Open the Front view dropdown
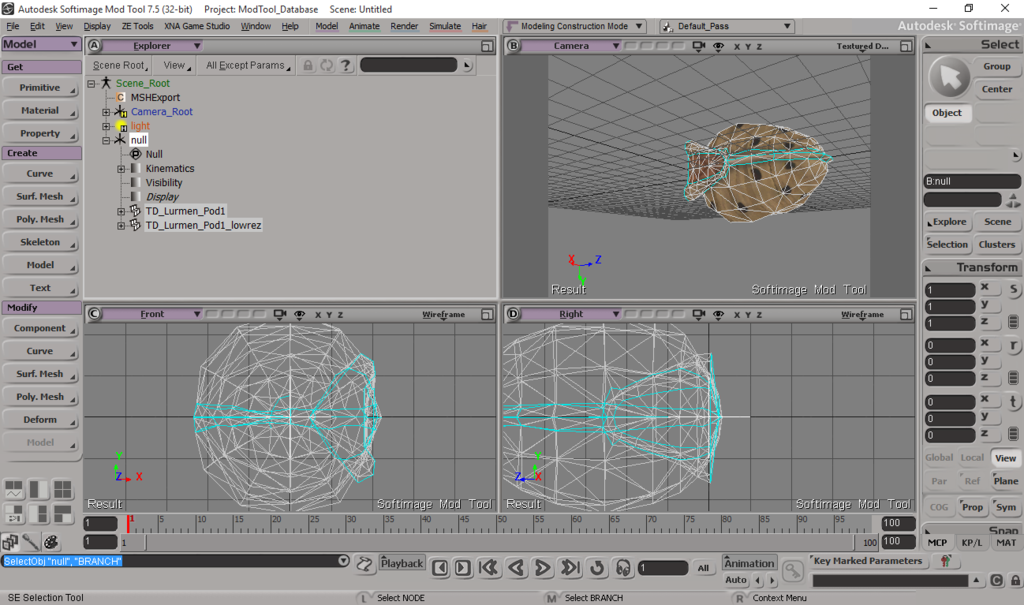The width and height of the screenshot is (1024, 605). coord(153,314)
